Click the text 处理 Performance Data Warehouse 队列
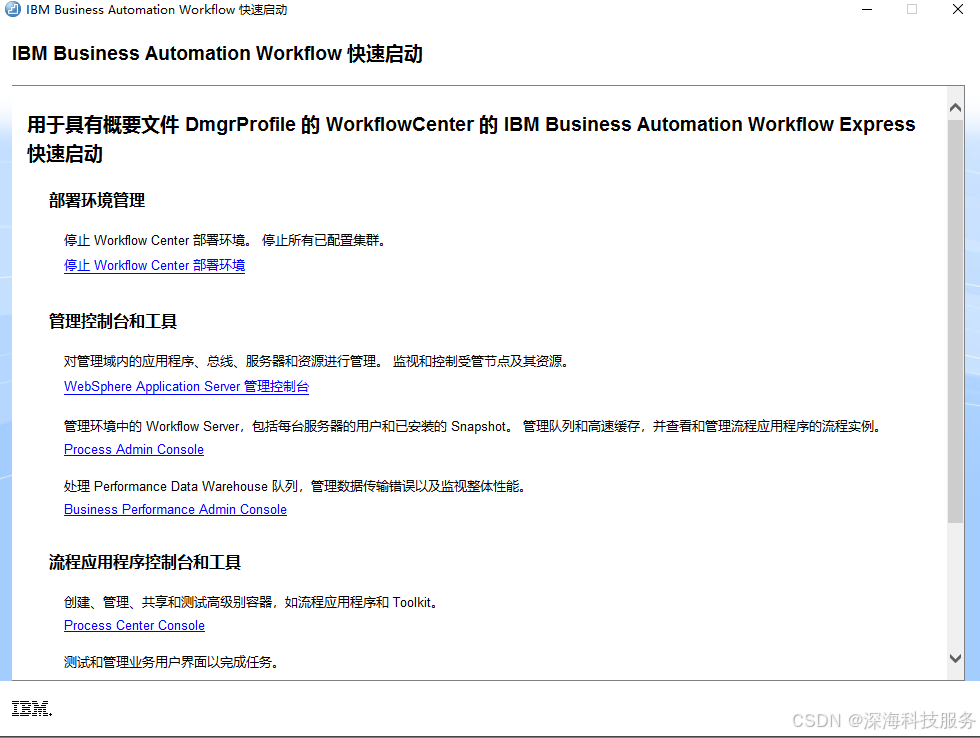This screenshot has width=980, height=738. [x=183, y=486]
